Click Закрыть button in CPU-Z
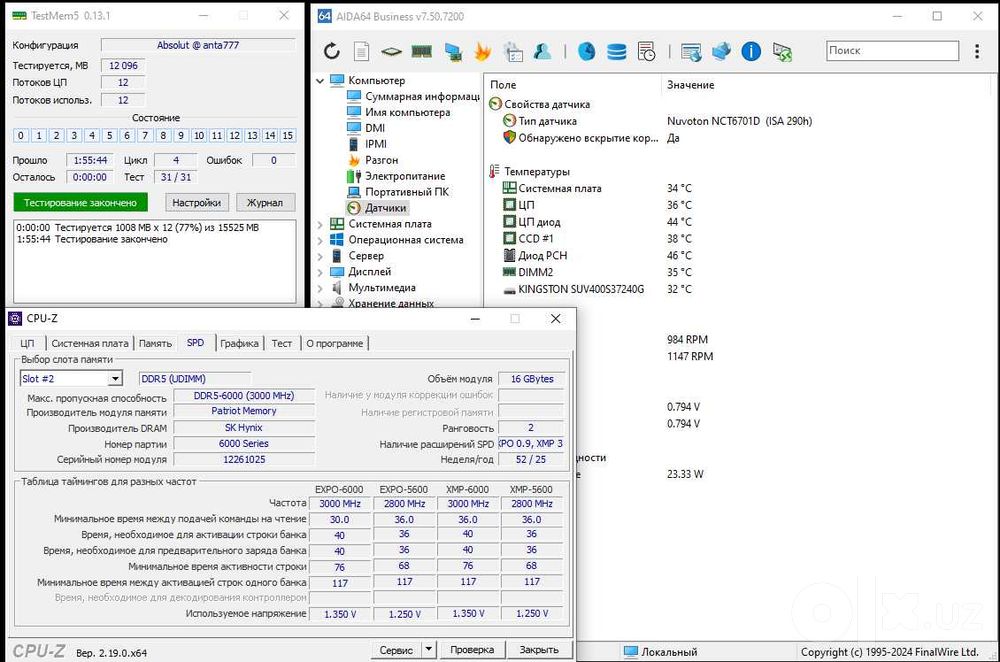 click(x=539, y=650)
